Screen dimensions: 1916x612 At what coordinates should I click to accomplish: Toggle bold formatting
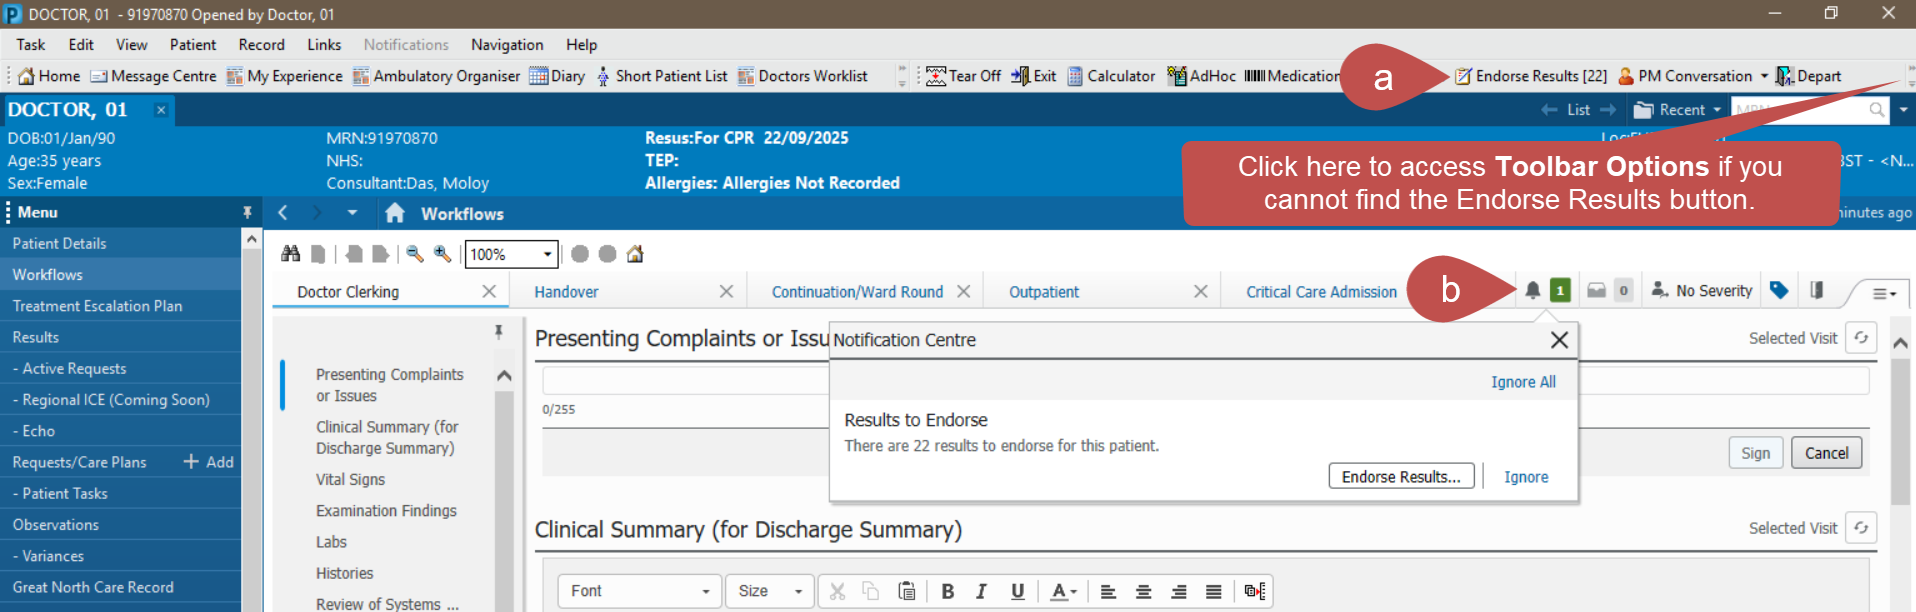pyautogui.click(x=947, y=591)
